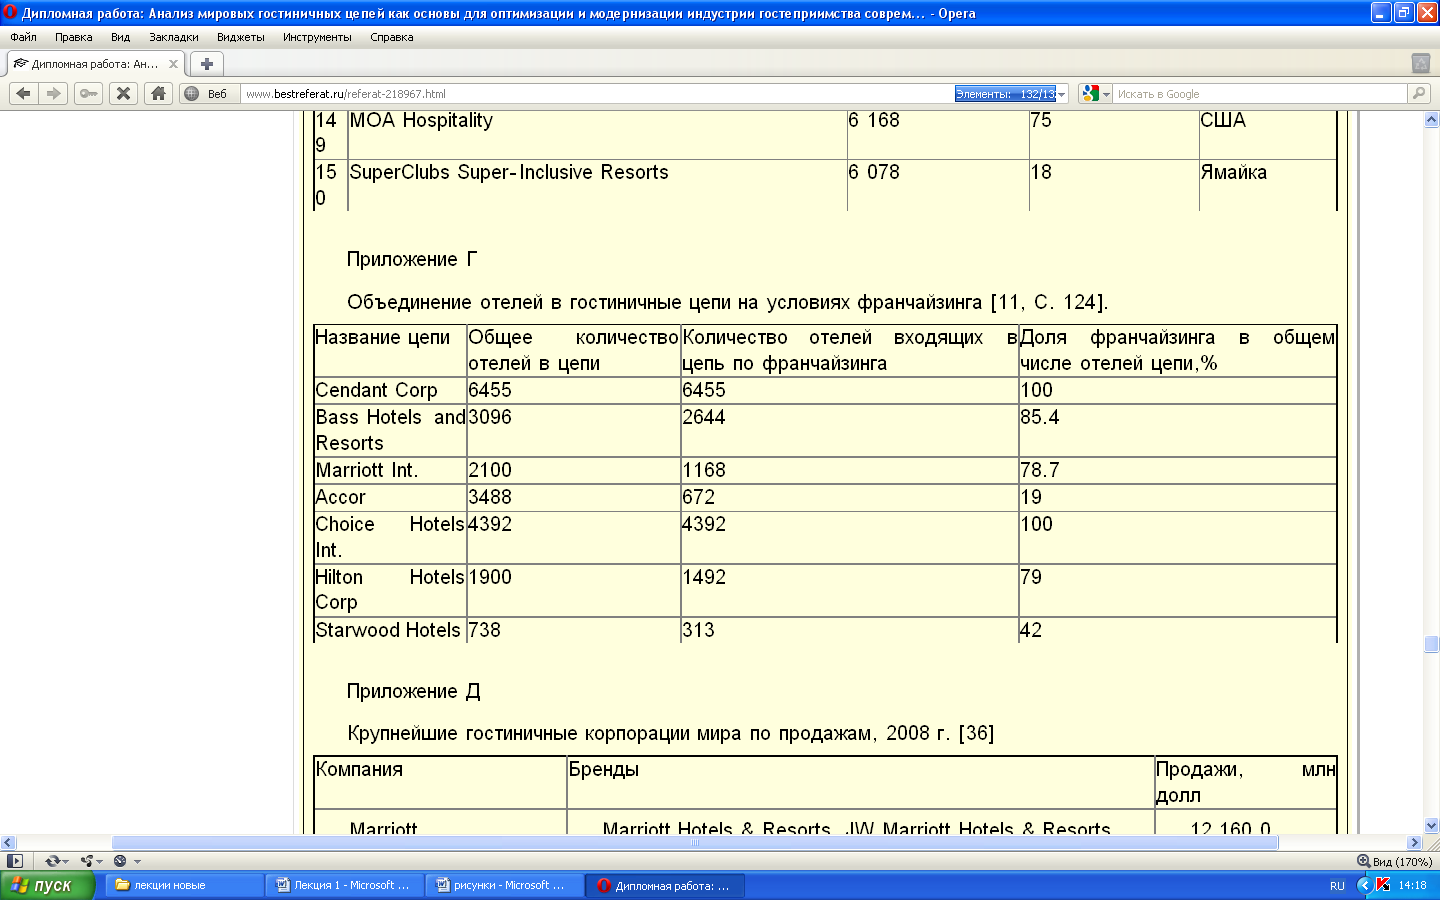Go back with the Back arrow button

24,93
